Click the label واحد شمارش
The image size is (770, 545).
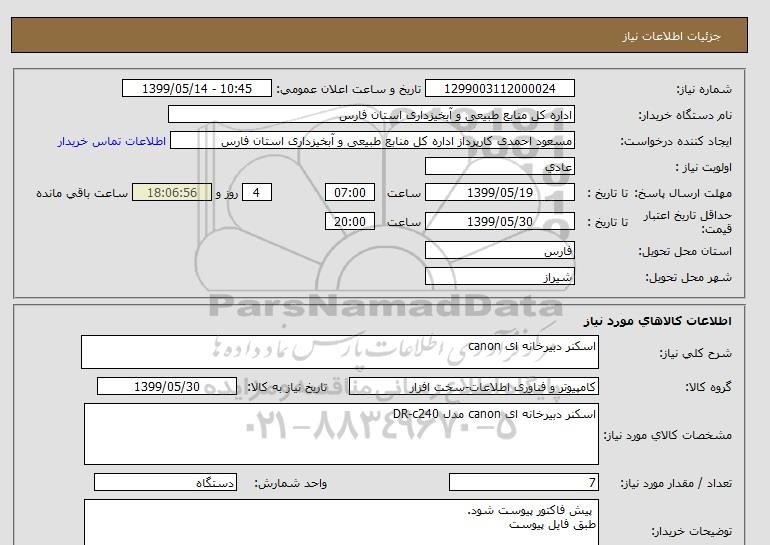(x=290, y=484)
